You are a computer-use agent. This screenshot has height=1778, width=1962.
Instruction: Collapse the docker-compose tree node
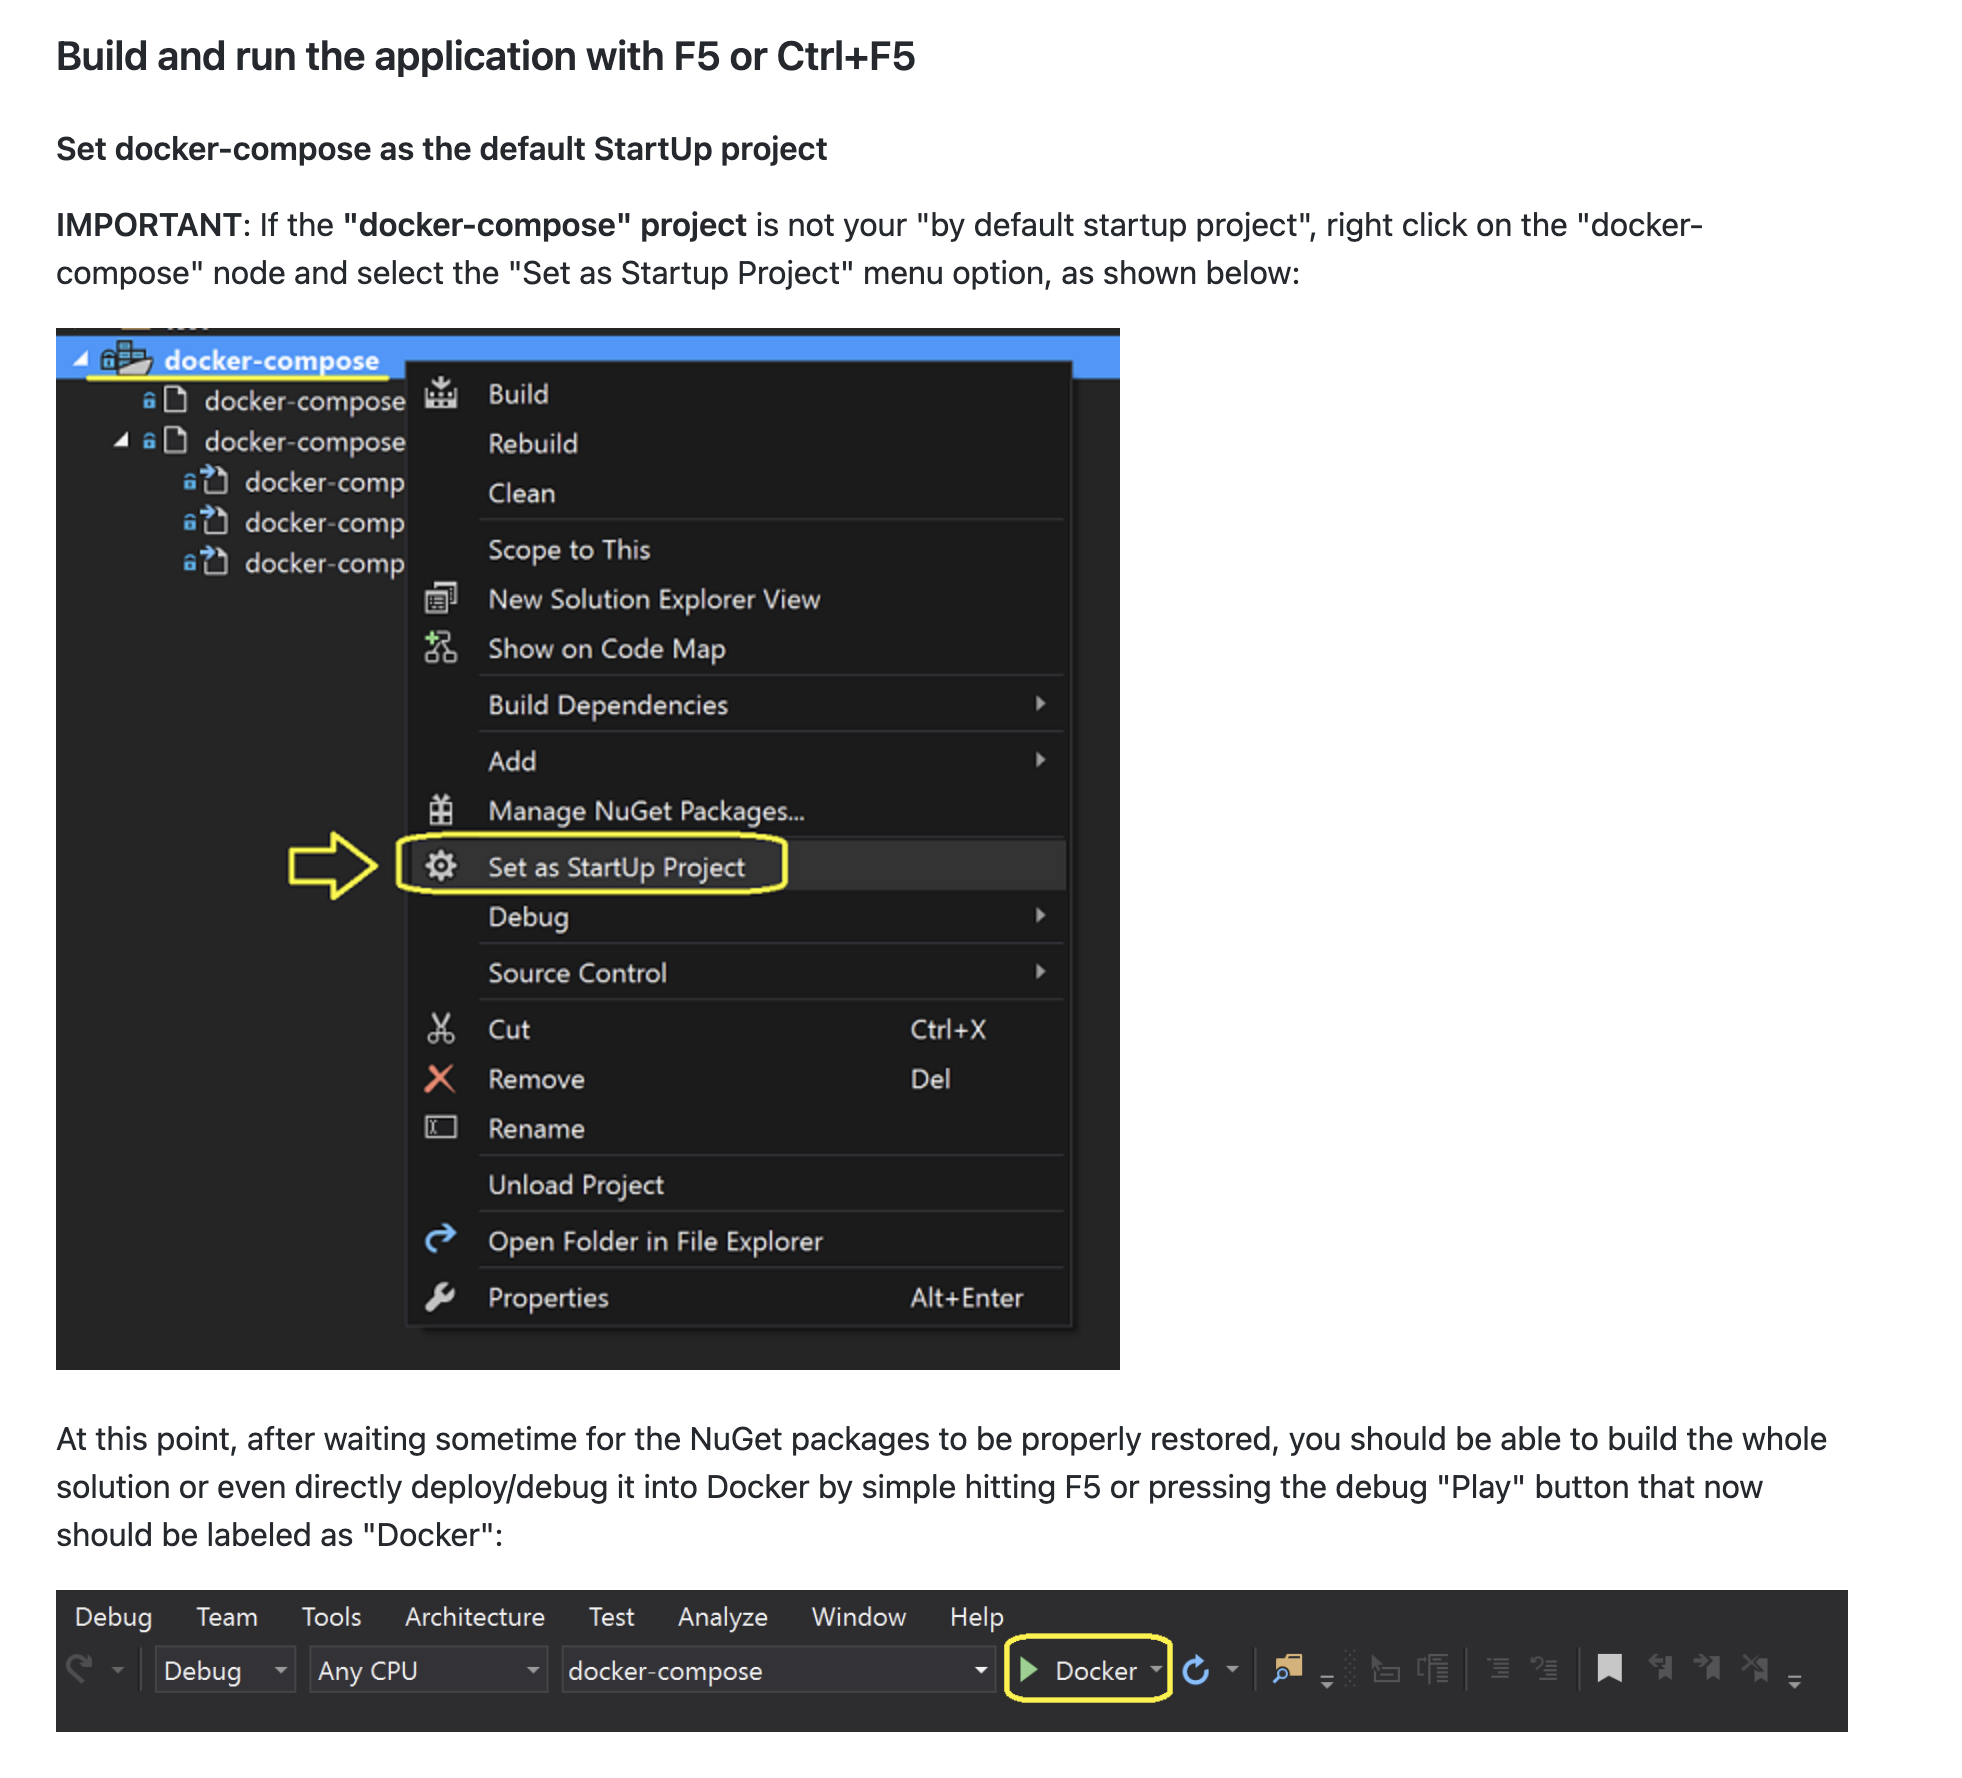click(82, 360)
